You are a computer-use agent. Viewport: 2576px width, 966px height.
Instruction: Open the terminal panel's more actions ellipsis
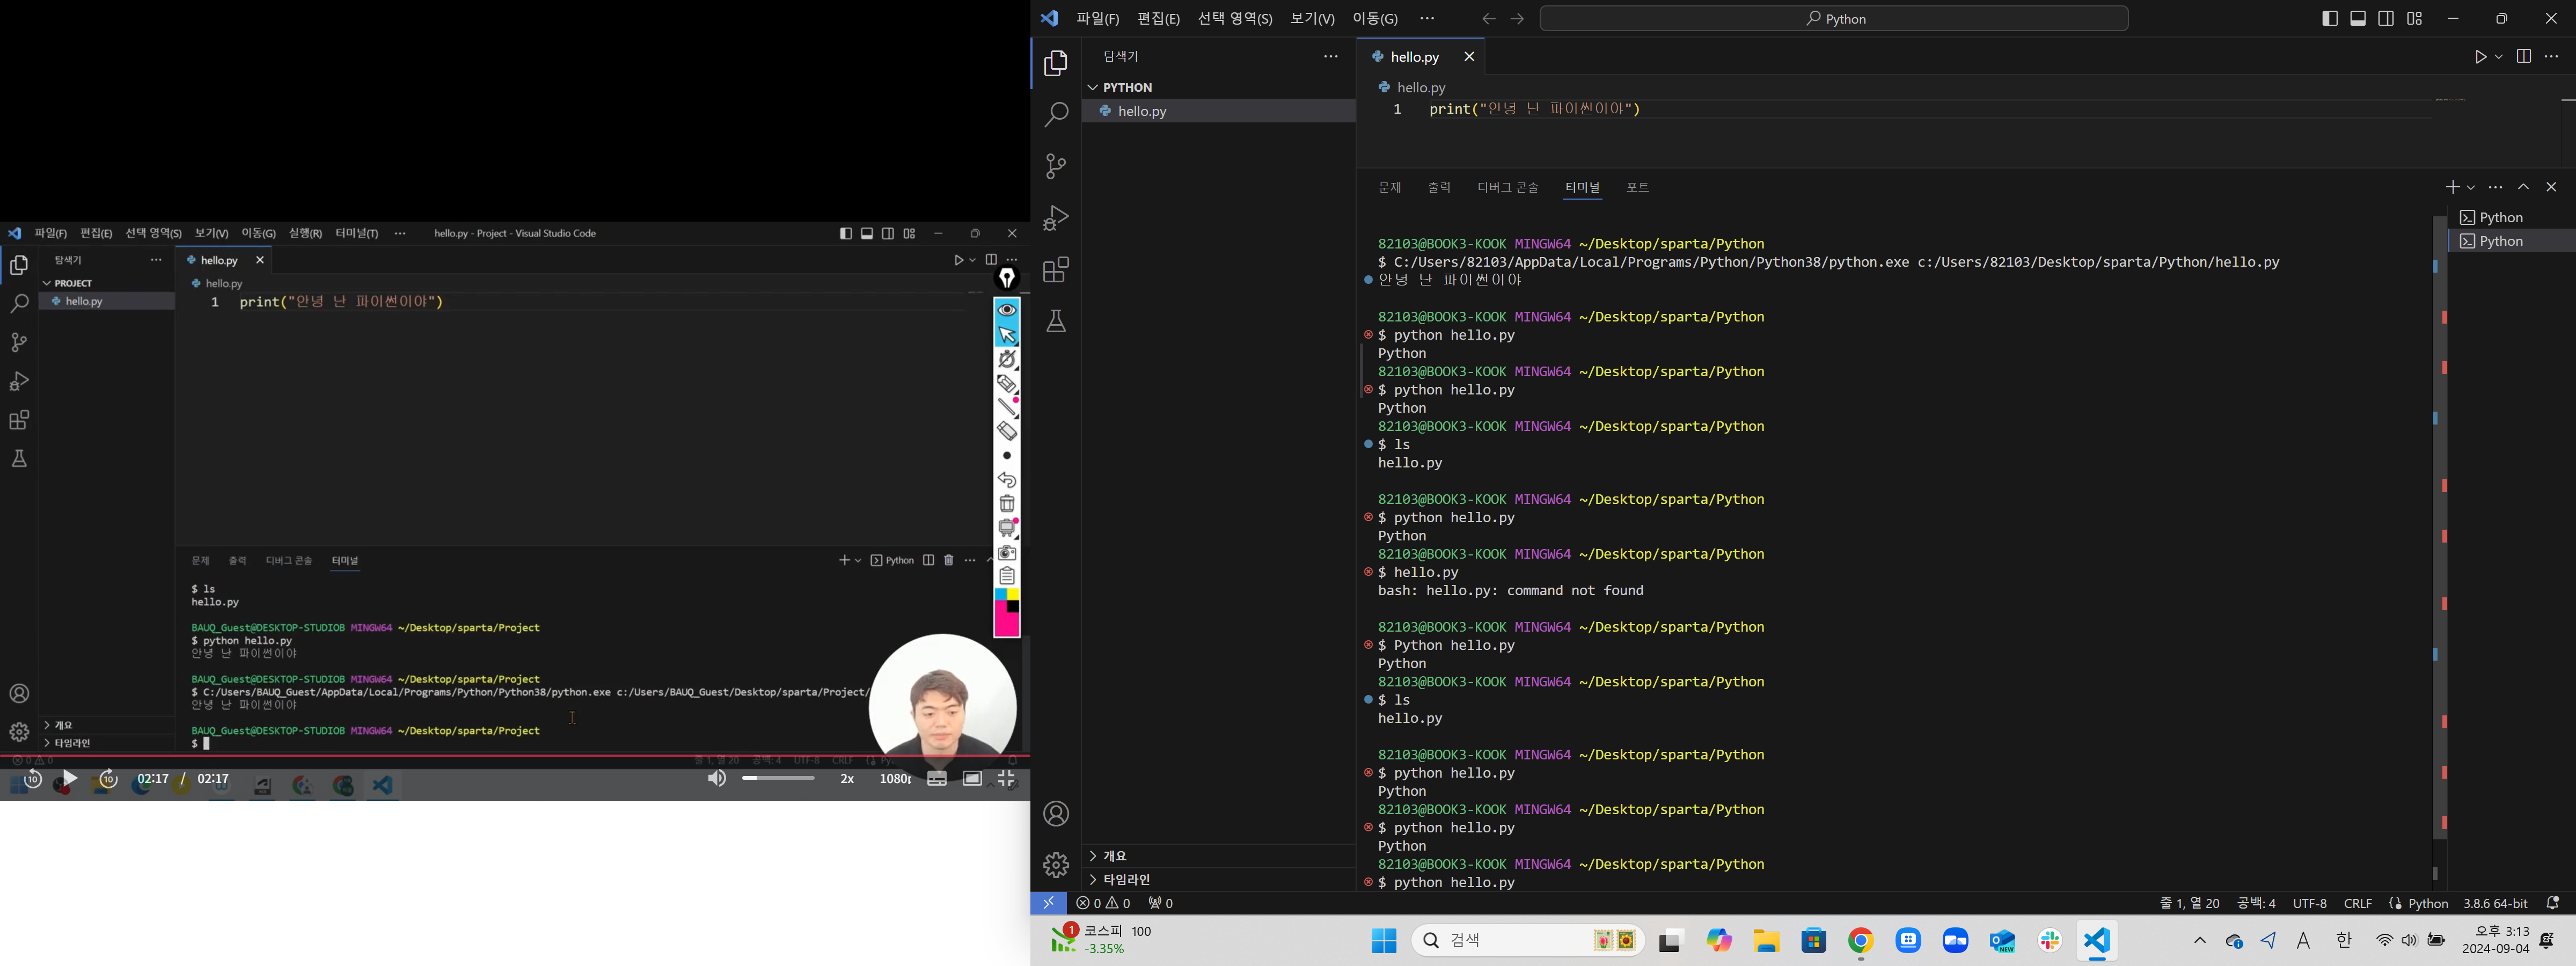pyautogui.click(x=2496, y=187)
